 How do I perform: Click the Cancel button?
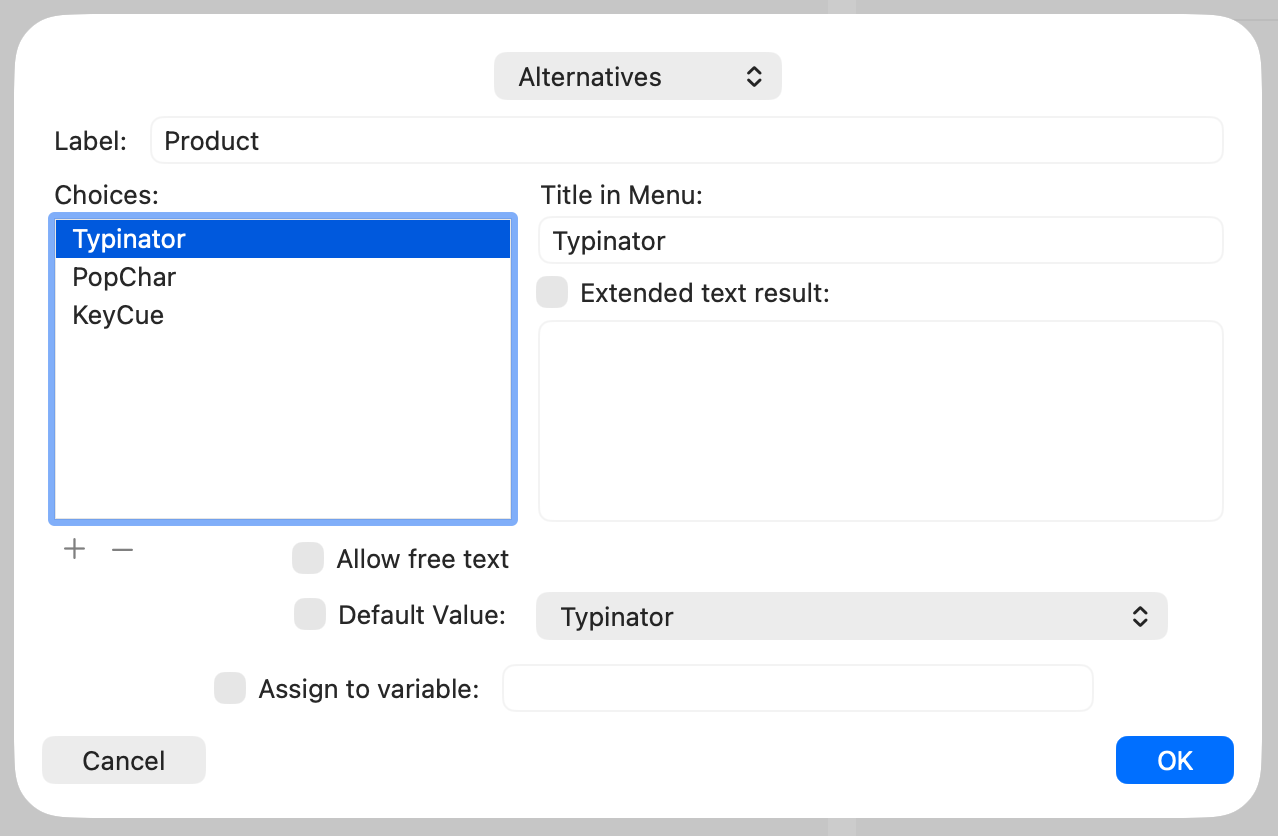(123, 760)
